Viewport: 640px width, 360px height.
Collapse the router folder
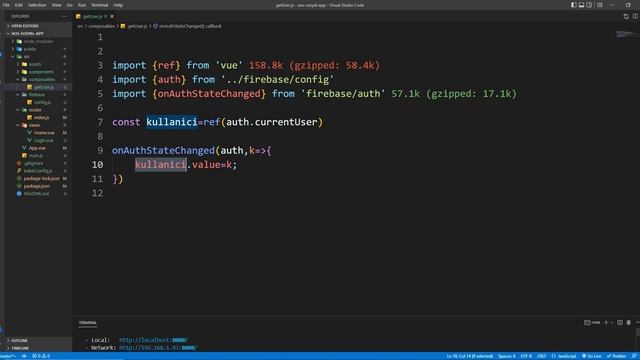pyautogui.click(x=37, y=110)
